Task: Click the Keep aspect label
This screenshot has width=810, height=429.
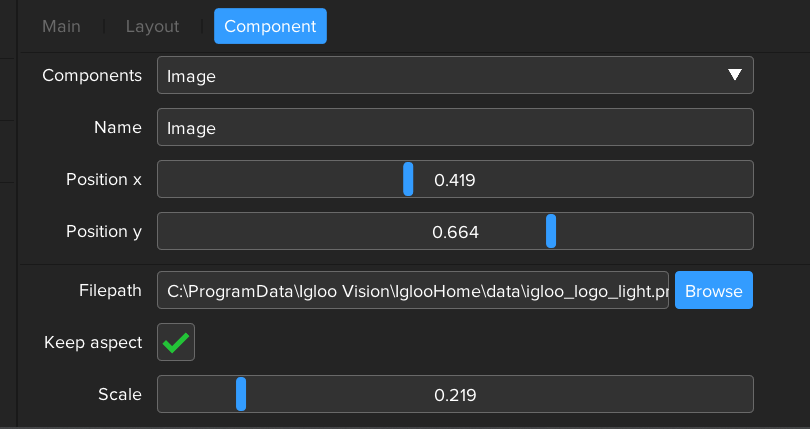Action: [93, 343]
